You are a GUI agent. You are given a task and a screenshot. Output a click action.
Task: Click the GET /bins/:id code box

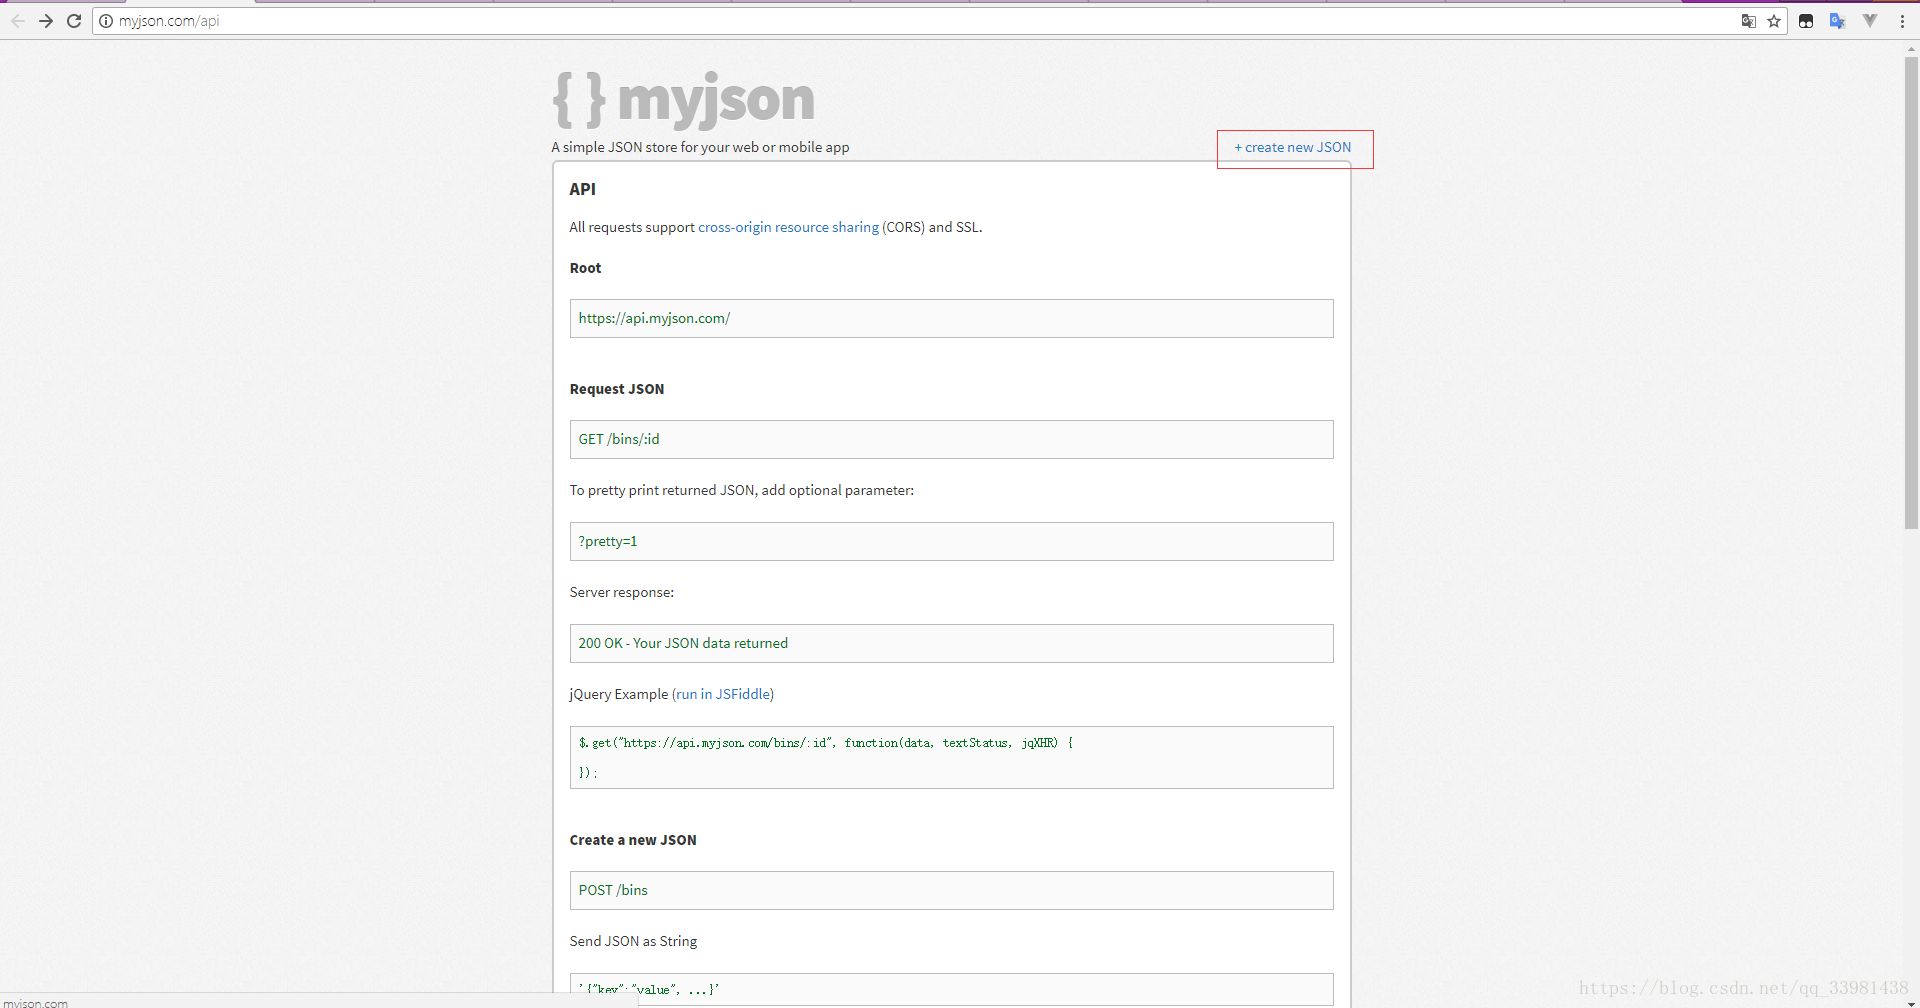(951, 439)
